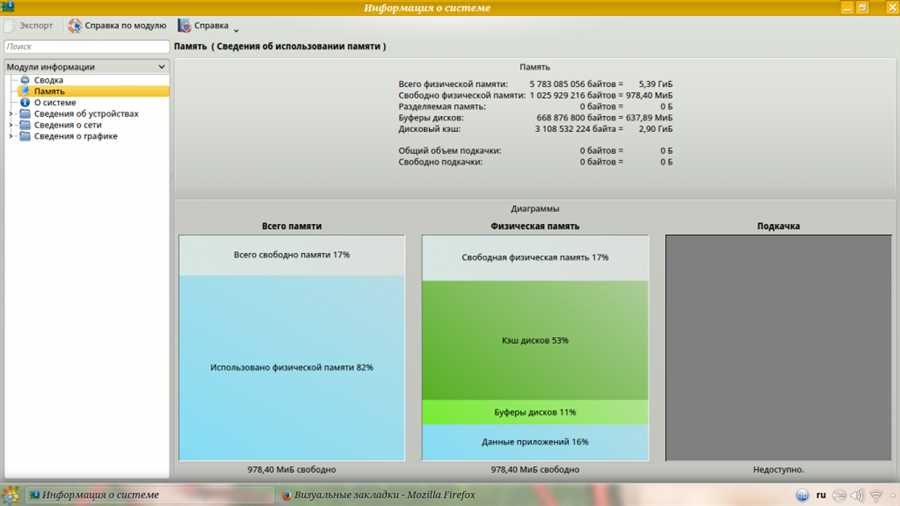900x506 pixels.
Task: Click the blue info icon for О системе
Action: tap(25, 102)
